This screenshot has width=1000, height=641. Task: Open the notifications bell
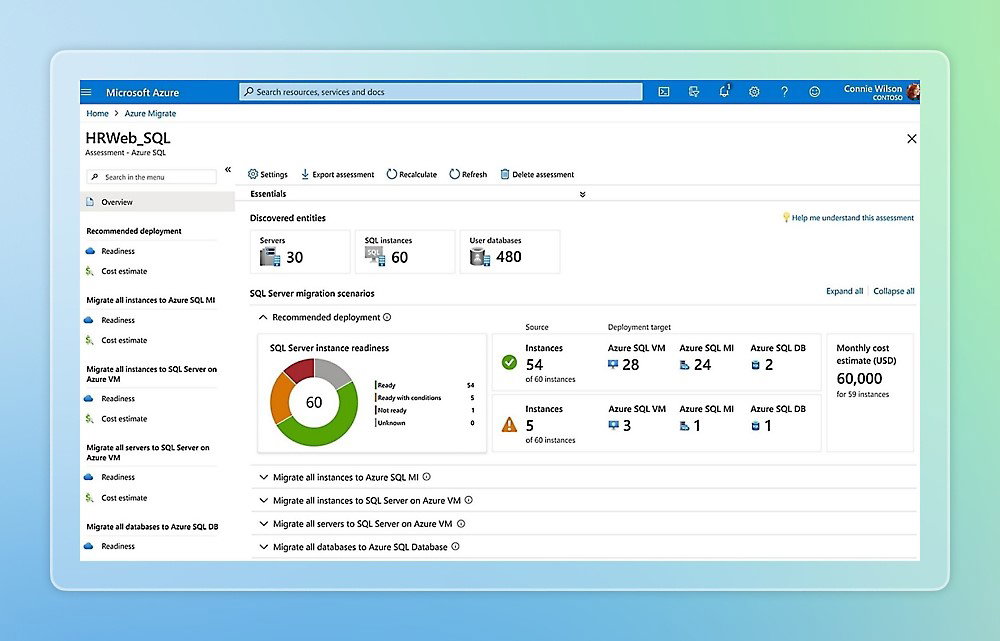click(724, 92)
